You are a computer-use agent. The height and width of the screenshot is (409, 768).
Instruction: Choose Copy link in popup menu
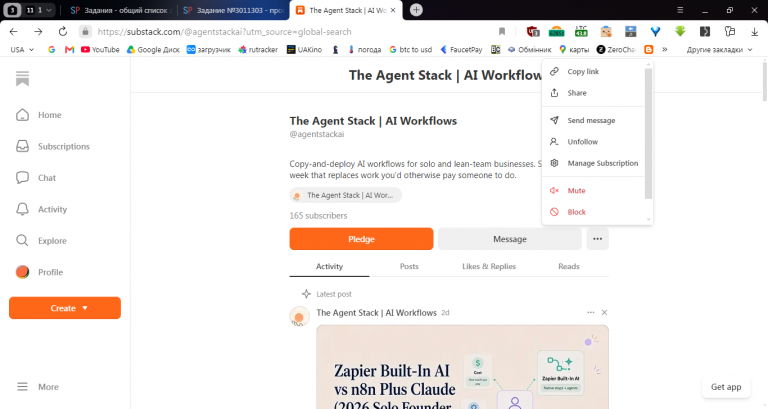coord(594,72)
